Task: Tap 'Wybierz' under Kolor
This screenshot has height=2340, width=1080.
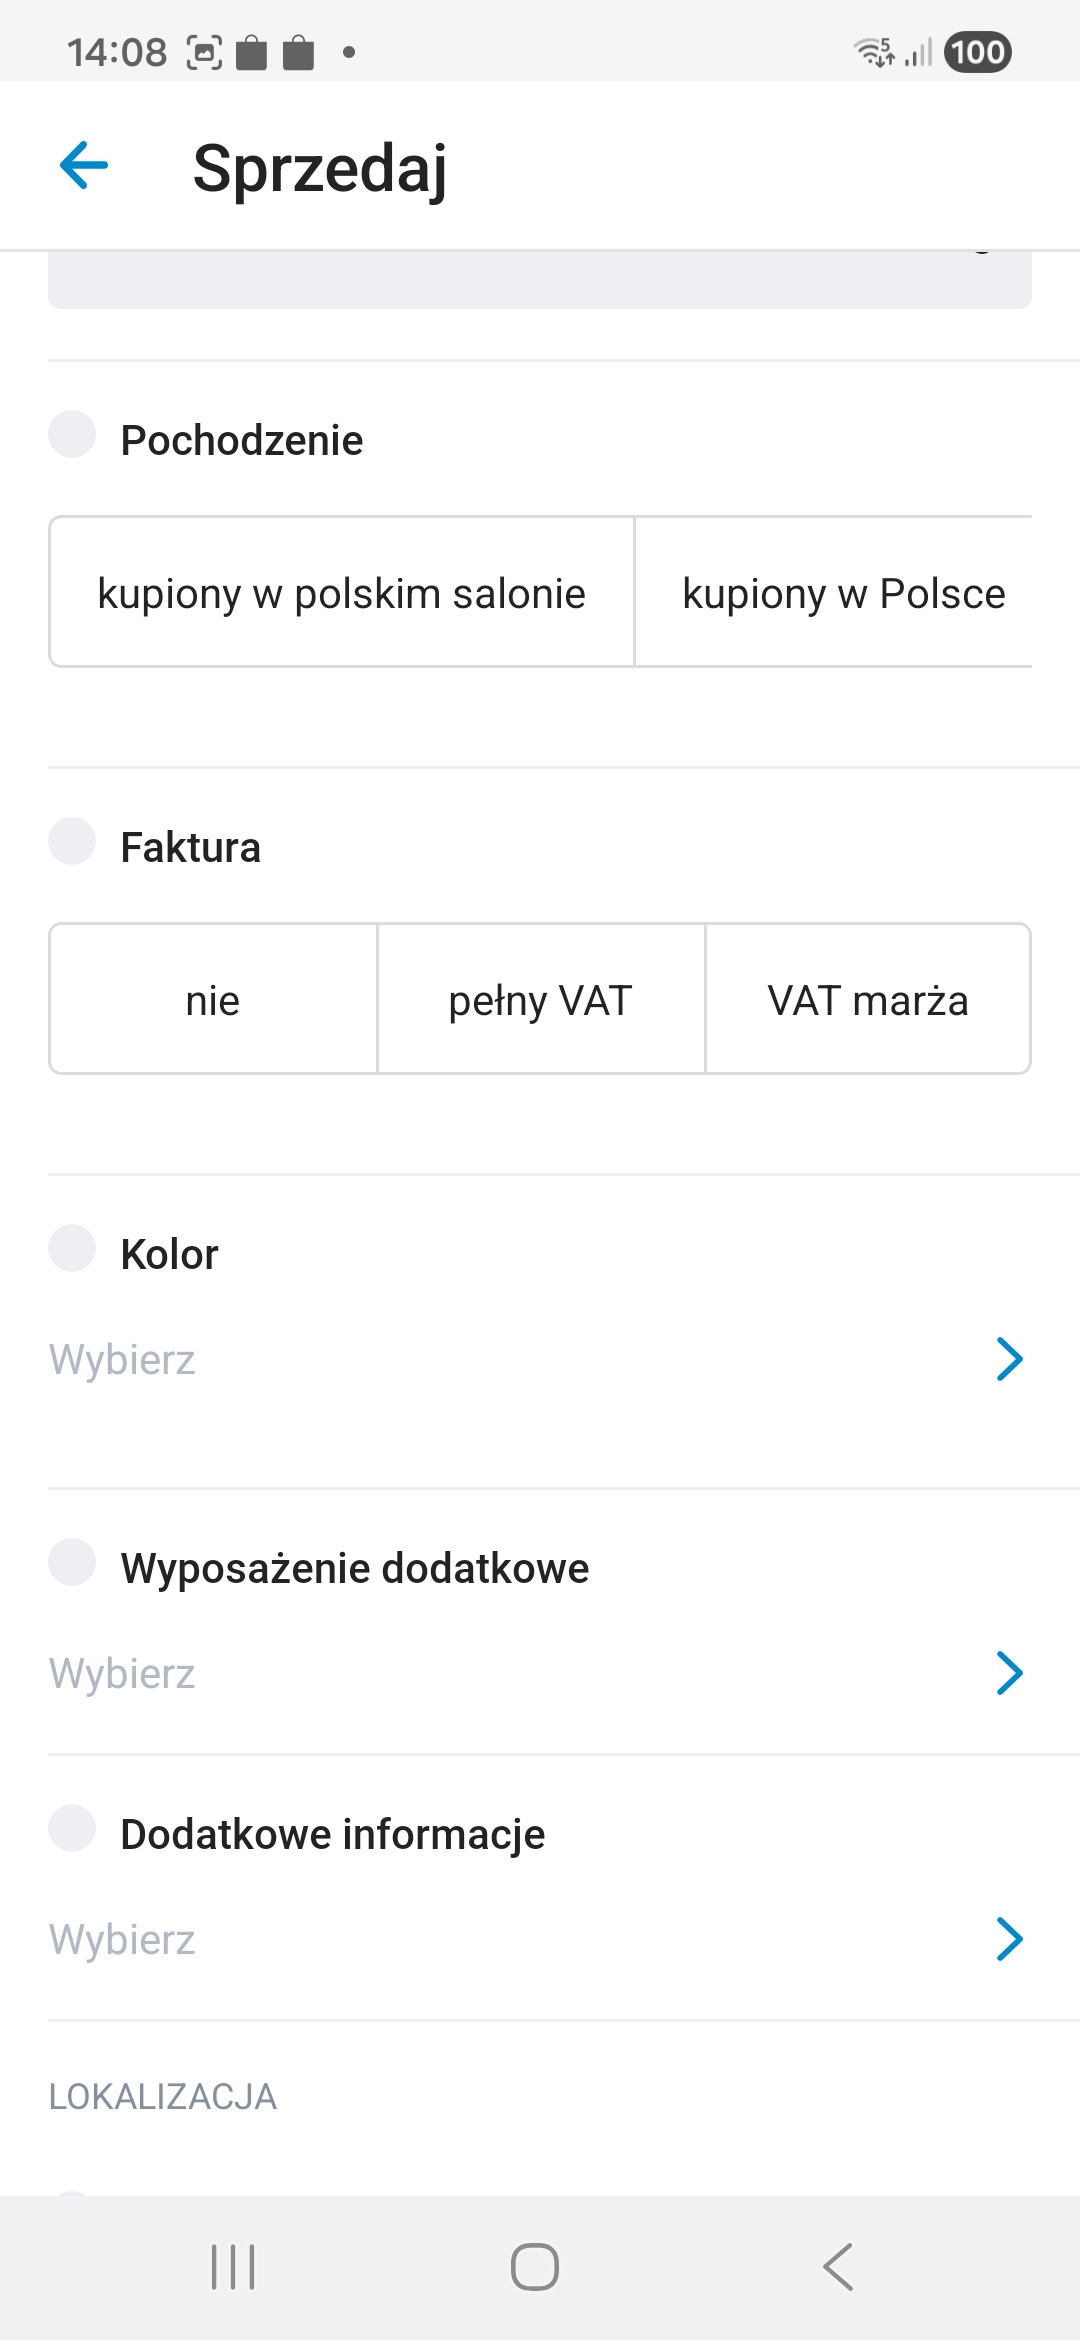Action: (x=122, y=1360)
